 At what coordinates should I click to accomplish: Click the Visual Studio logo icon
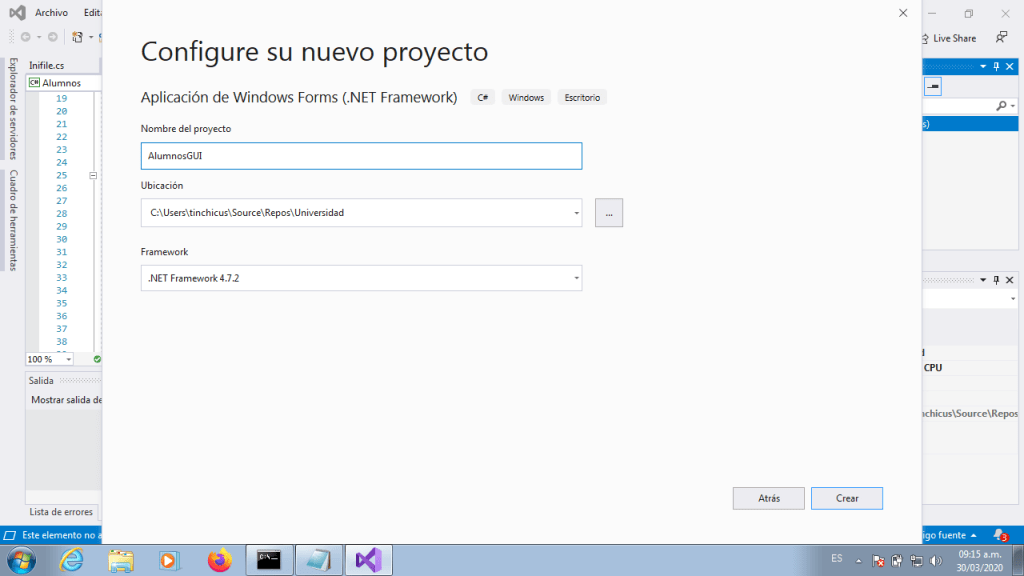[x=17, y=13]
